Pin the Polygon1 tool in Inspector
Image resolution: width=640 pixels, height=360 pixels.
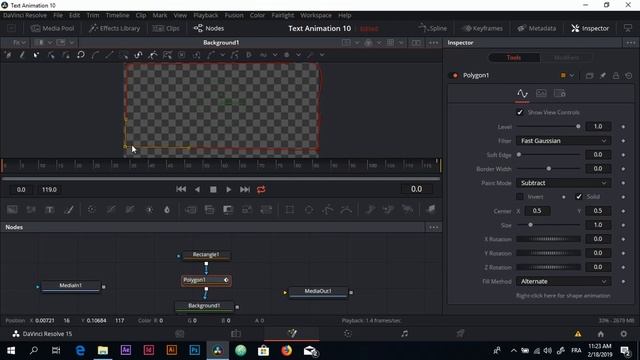[x=602, y=76]
